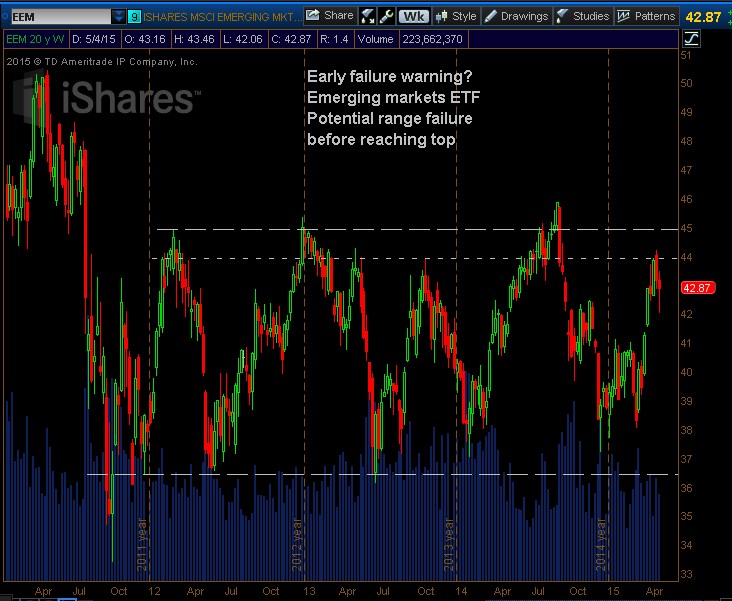This screenshot has width=732, height=601.
Task: Click the curve icon above the price axis
Action: pyautogui.click(x=691, y=39)
